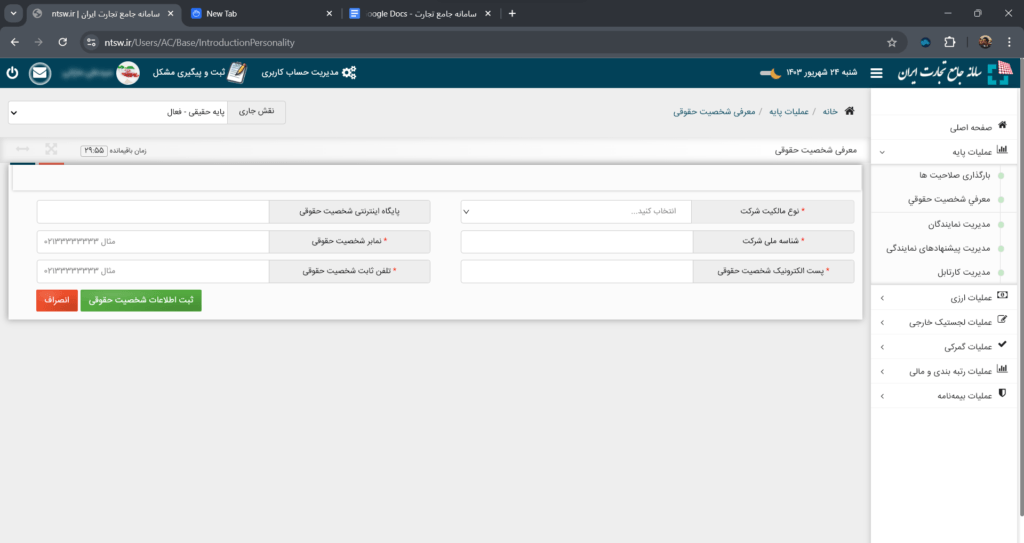The height and width of the screenshot is (543, 1024).
Task: Expand عملیات لجستیک خارجی chevron
Action: 882,322
